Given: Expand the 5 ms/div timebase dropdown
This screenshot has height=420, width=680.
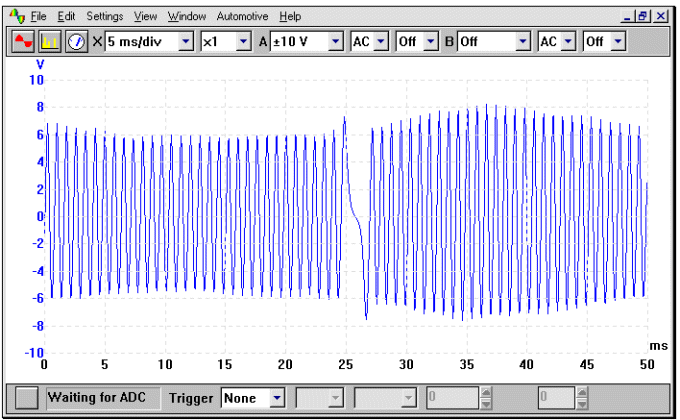Looking at the screenshot, I should [185, 42].
